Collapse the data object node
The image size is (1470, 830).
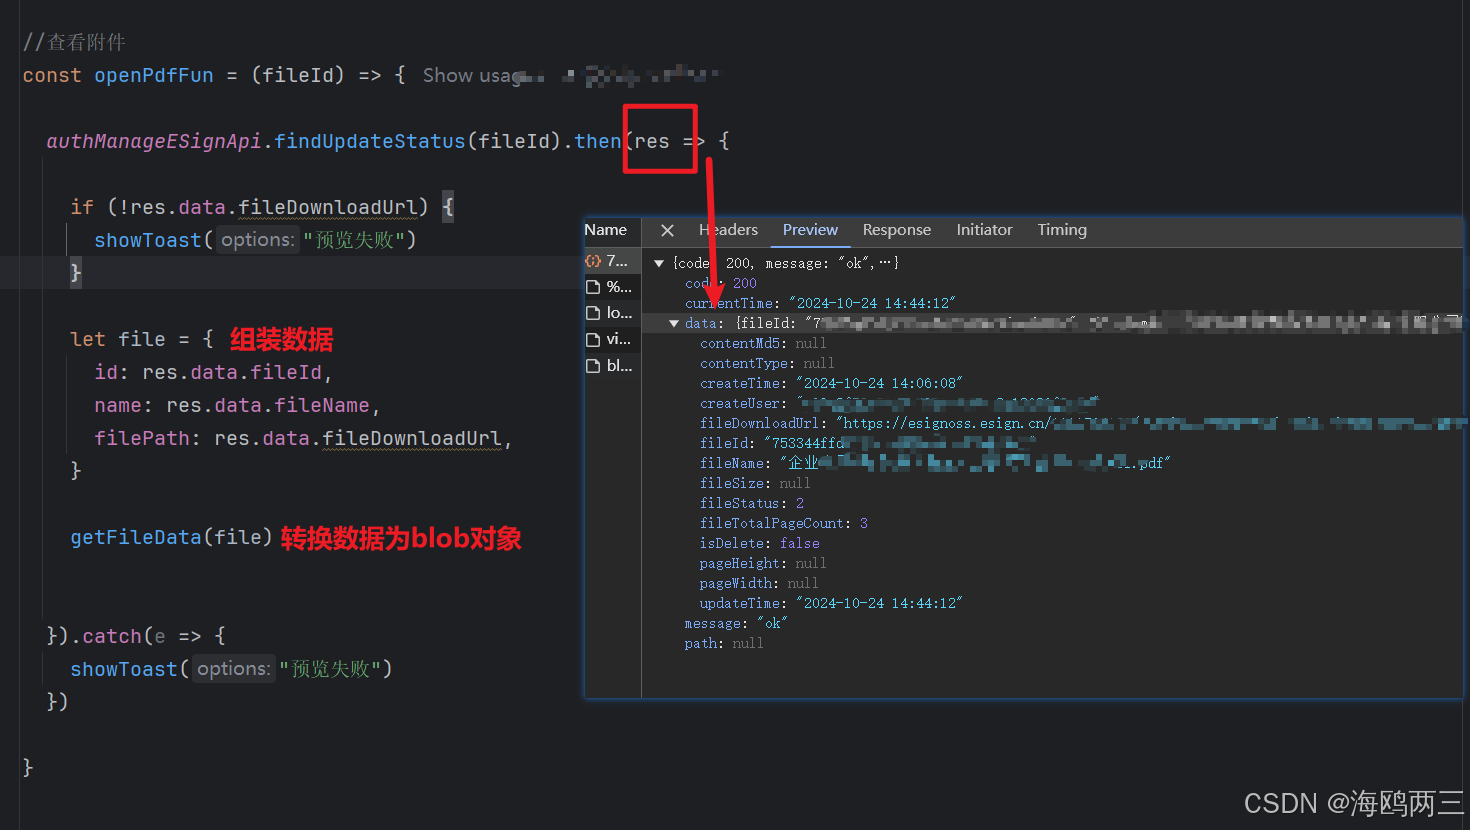point(674,323)
